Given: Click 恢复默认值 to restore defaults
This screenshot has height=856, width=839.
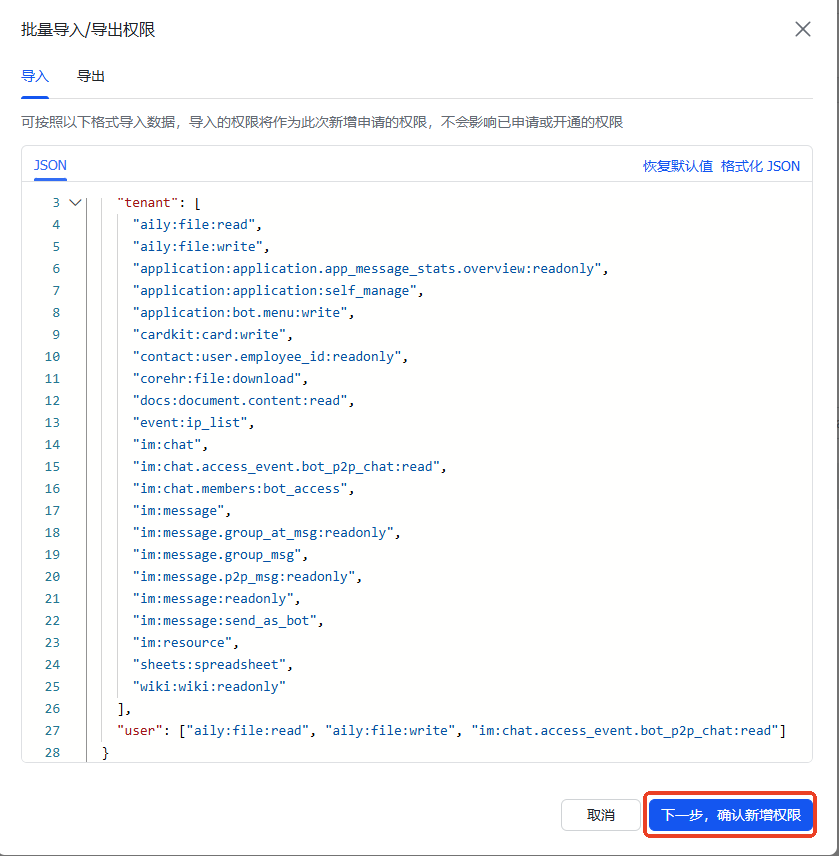Looking at the screenshot, I should tap(676, 166).
